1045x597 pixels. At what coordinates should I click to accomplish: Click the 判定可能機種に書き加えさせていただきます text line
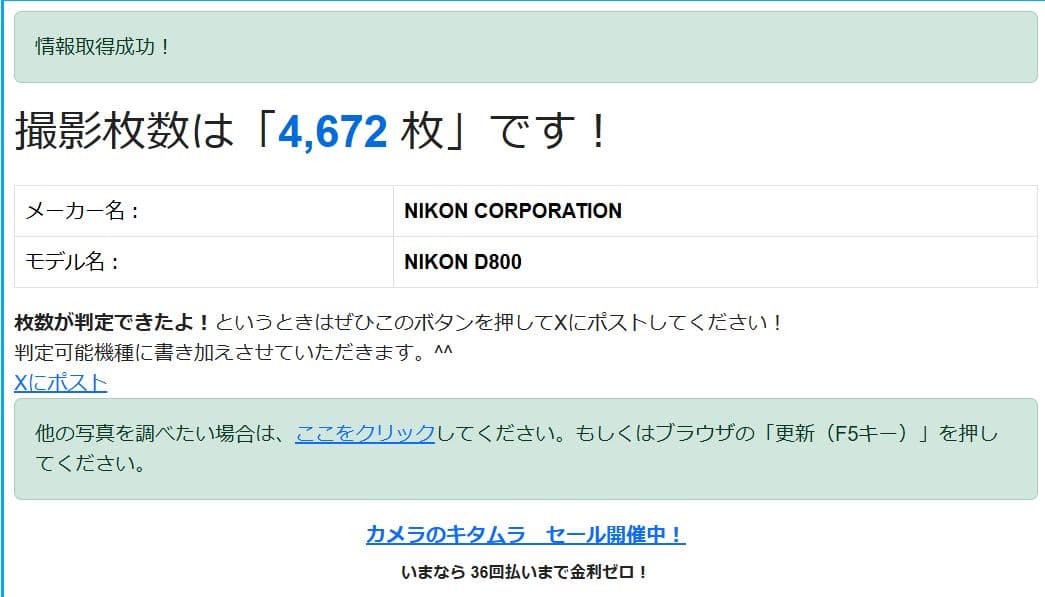point(233,352)
